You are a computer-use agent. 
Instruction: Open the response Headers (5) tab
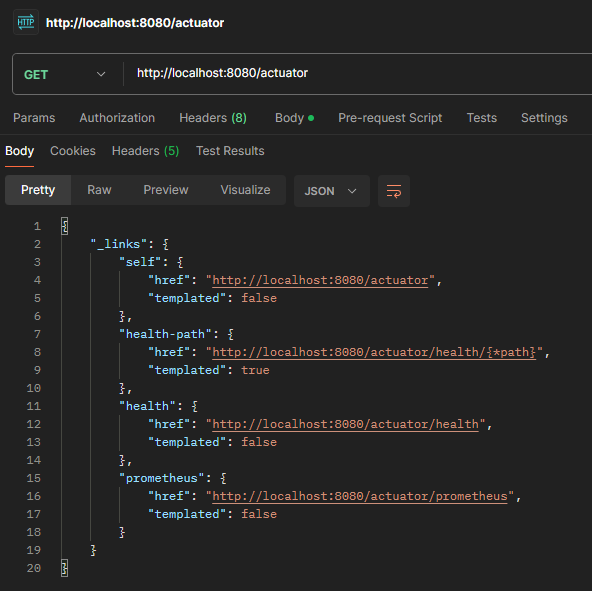pyautogui.click(x=145, y=151)
